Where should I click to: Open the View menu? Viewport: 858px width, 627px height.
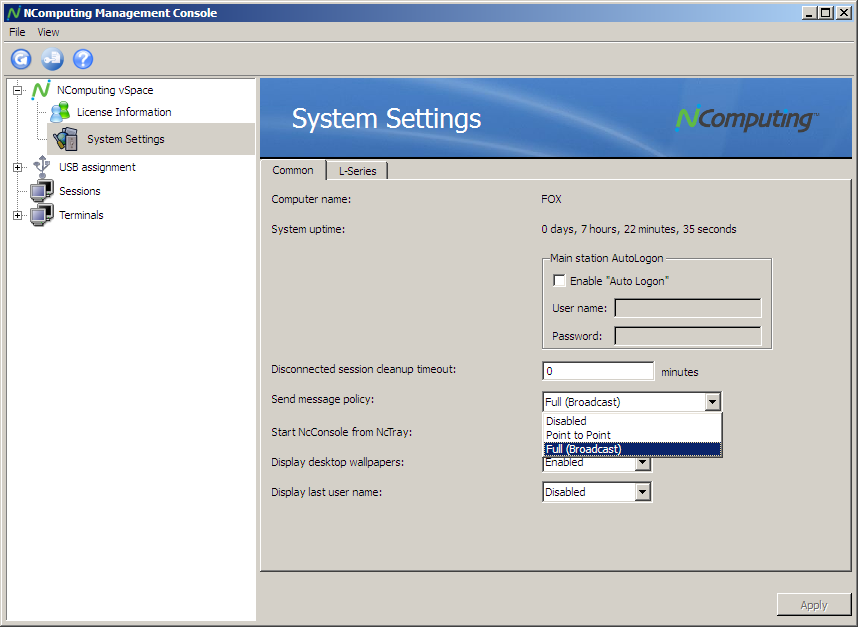tap(48, 32)
